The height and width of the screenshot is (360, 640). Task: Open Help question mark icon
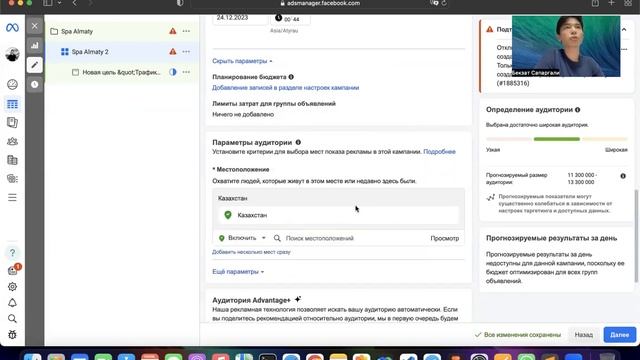12,253
